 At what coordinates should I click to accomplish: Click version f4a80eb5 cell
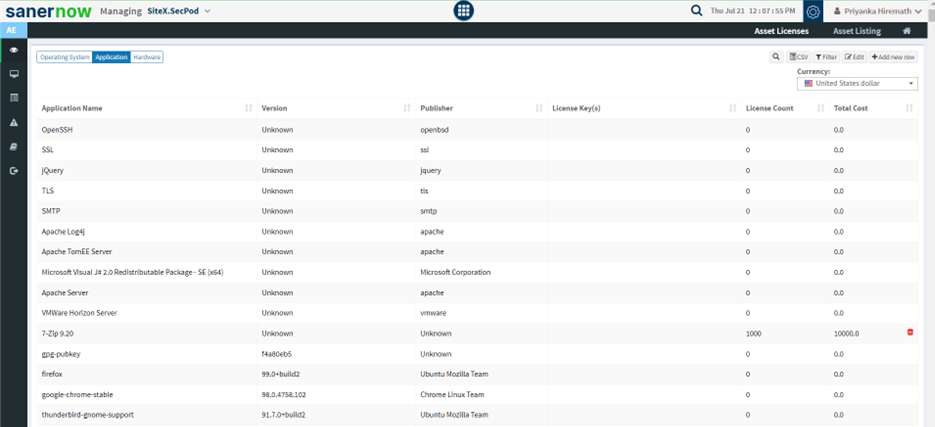(277, 354)
